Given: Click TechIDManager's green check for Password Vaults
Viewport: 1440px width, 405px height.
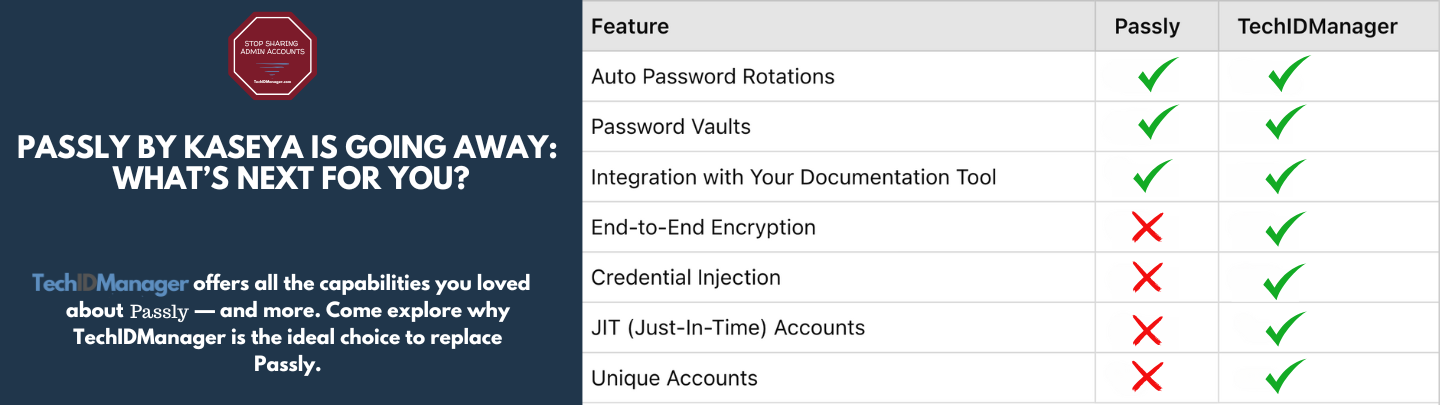Looking at the screenshot, I should click(1284, 126).
